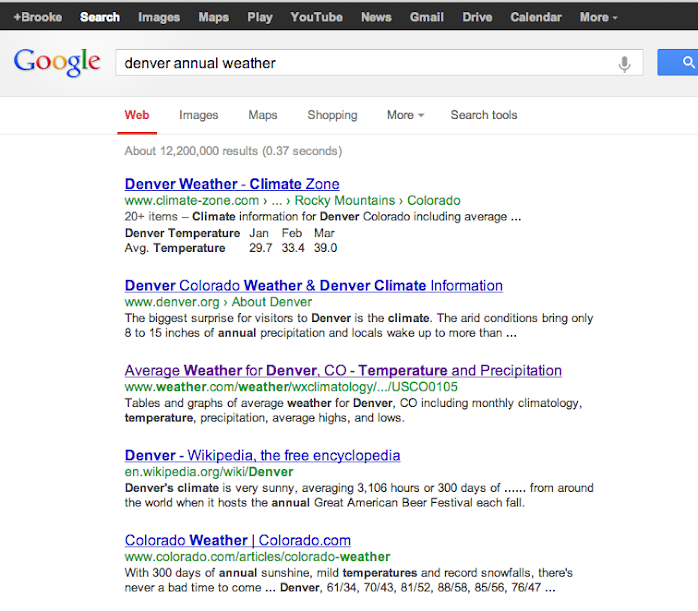Click the www.denver.org URL
The width and height of the screenshot is (698, 611).
click(172, 302)
